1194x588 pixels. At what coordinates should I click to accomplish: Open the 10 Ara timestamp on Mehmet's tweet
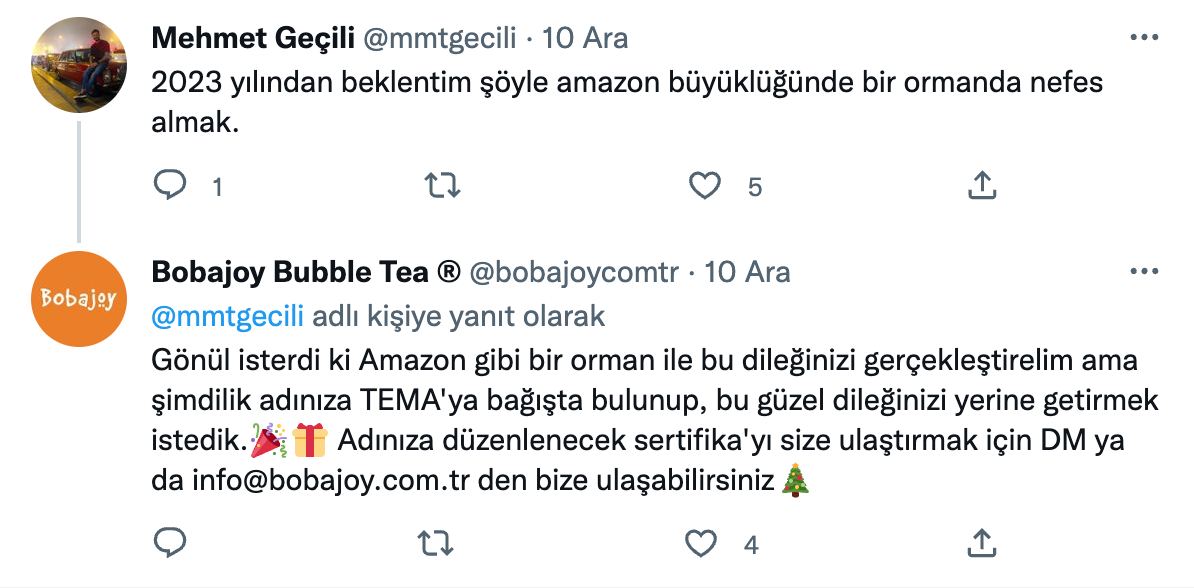584,39
